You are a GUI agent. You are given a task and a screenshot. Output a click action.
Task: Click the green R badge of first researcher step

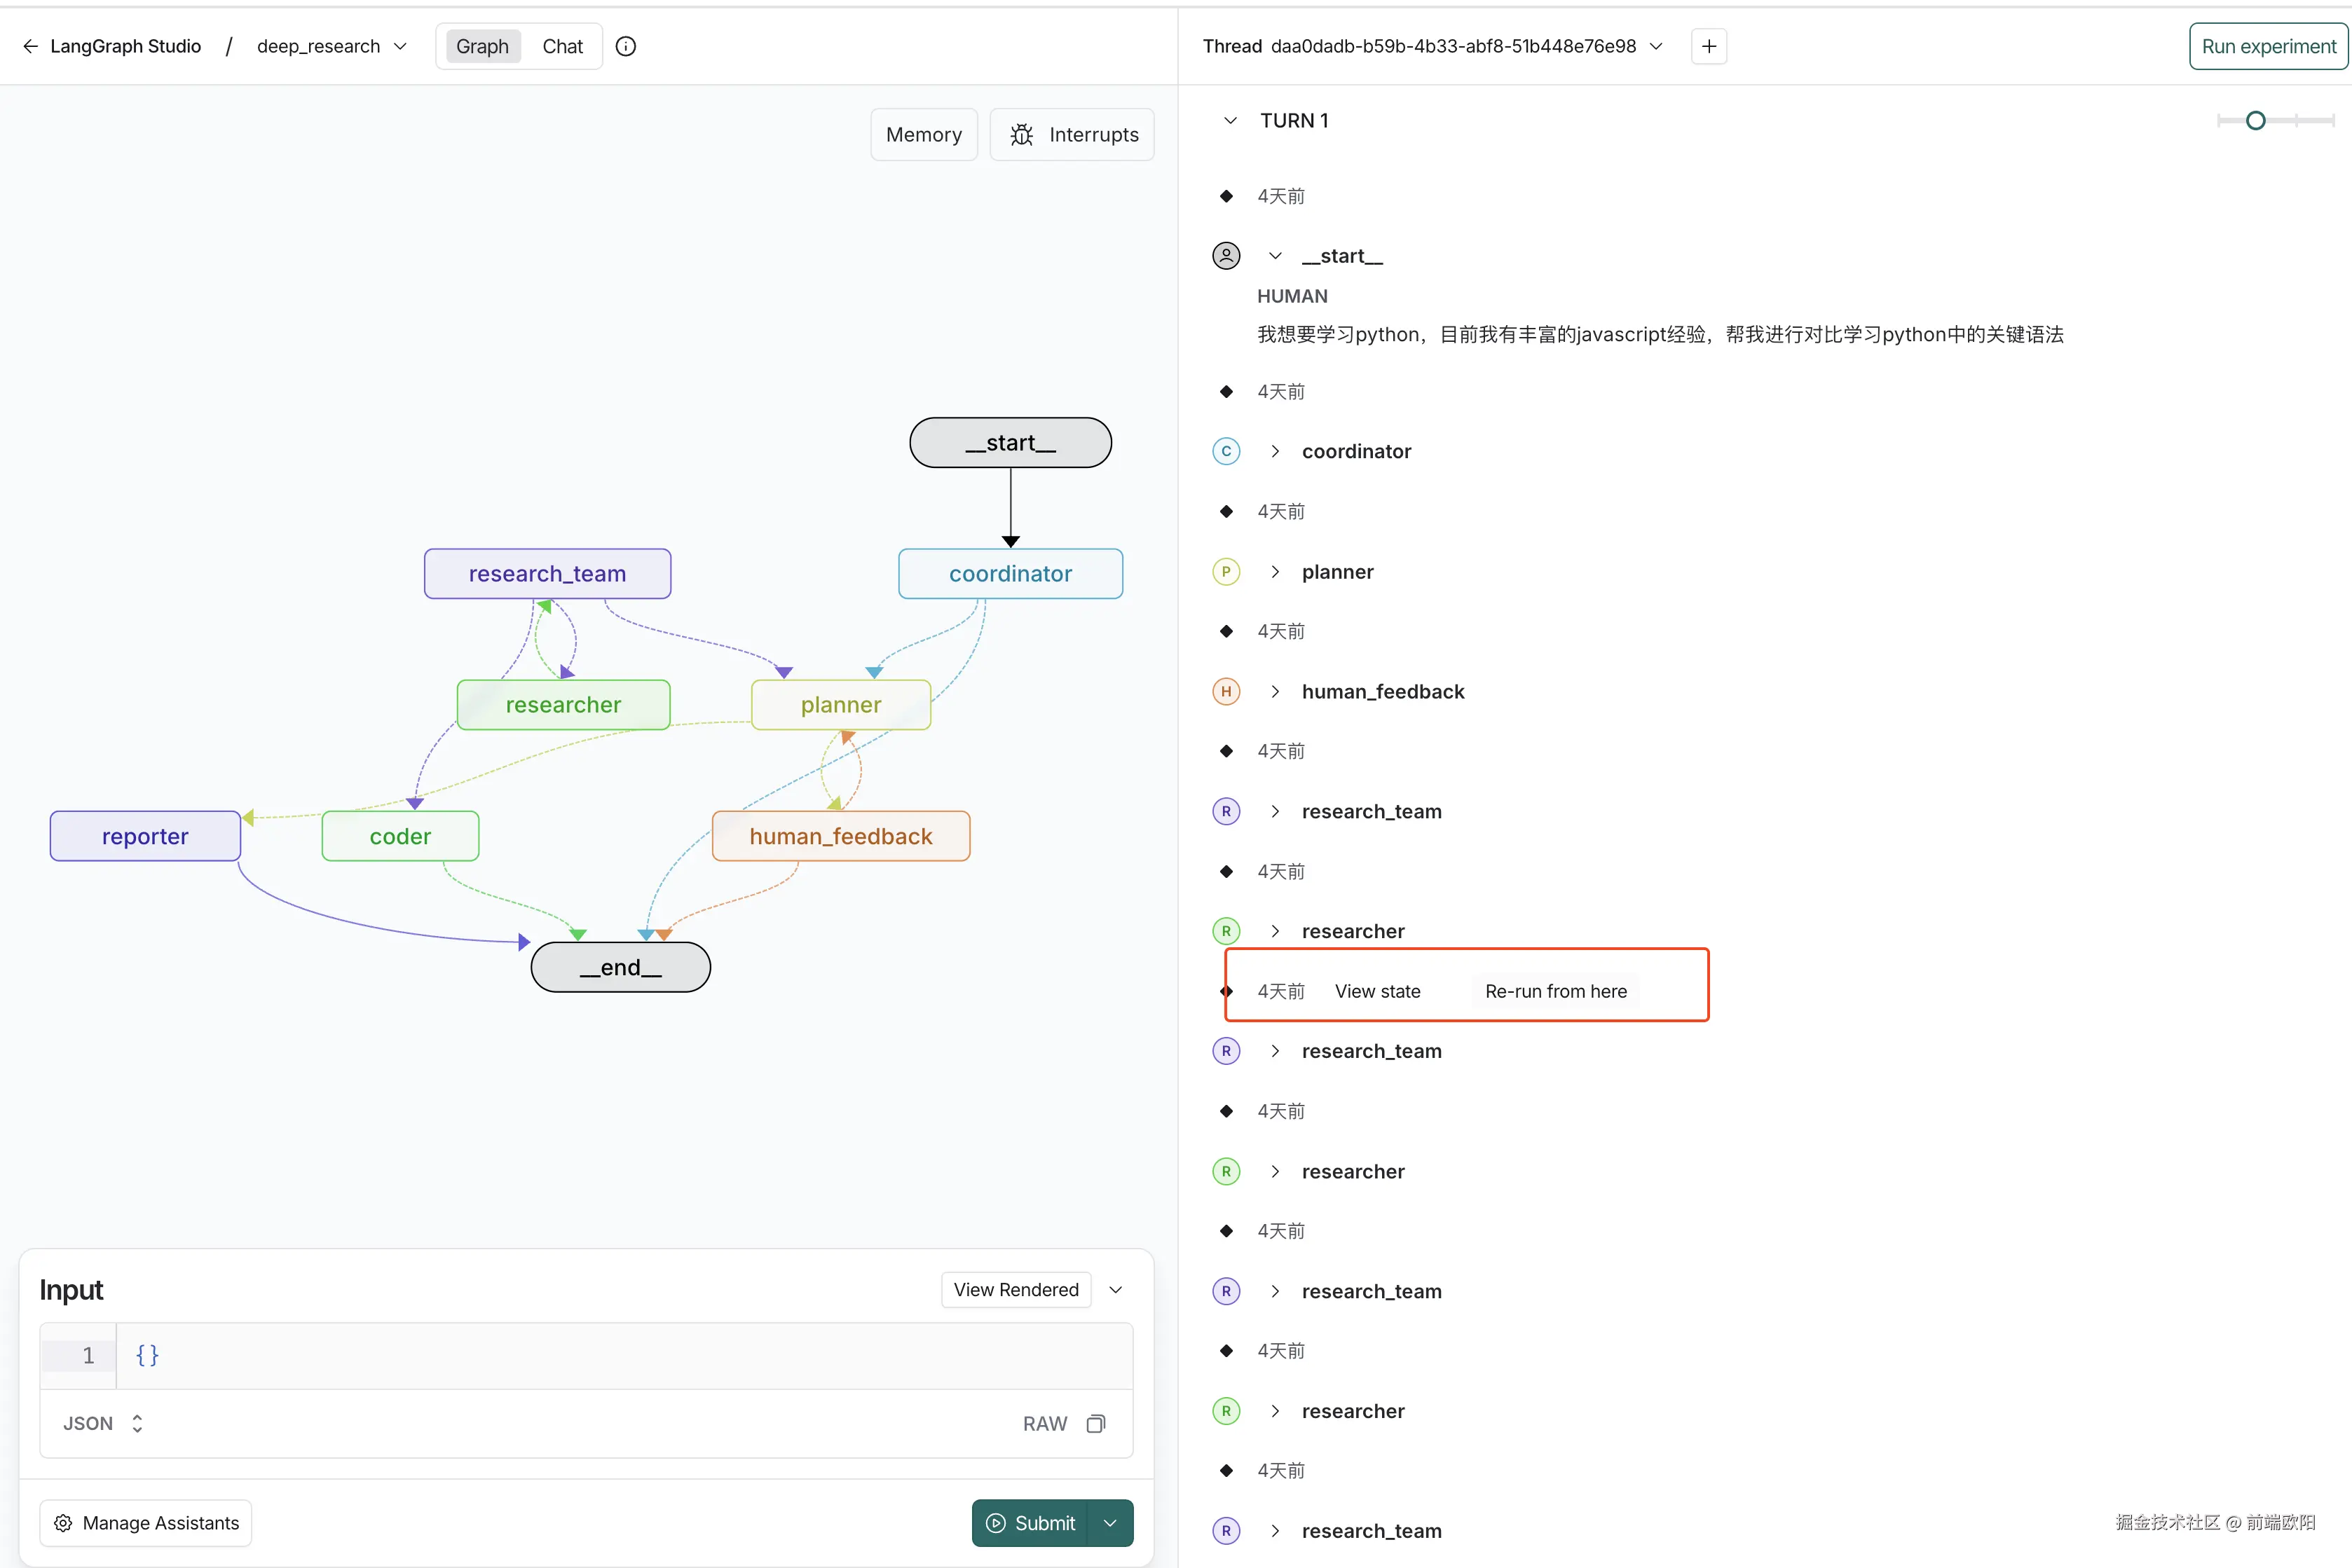[x=1226, y=931]
